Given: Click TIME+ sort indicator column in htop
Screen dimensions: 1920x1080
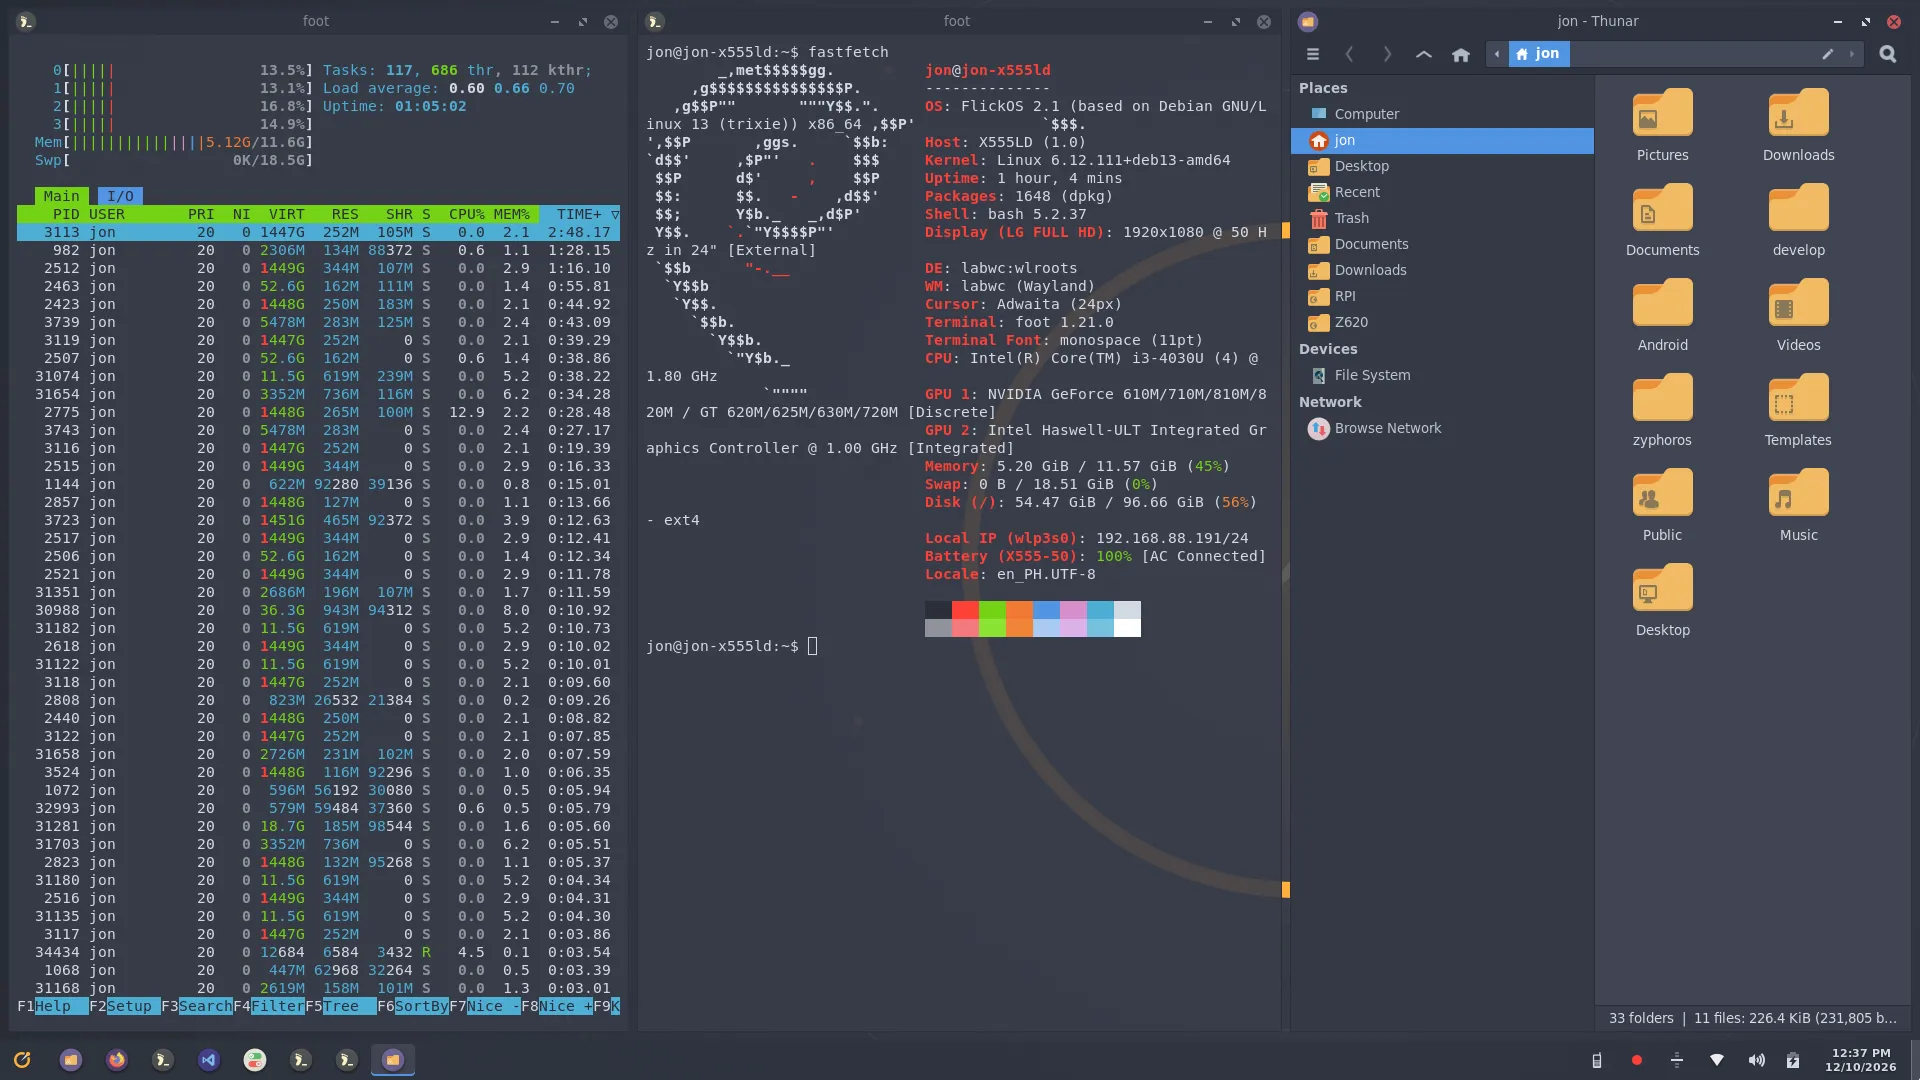Looking at the screenshot, I should (x=580, y=214).
